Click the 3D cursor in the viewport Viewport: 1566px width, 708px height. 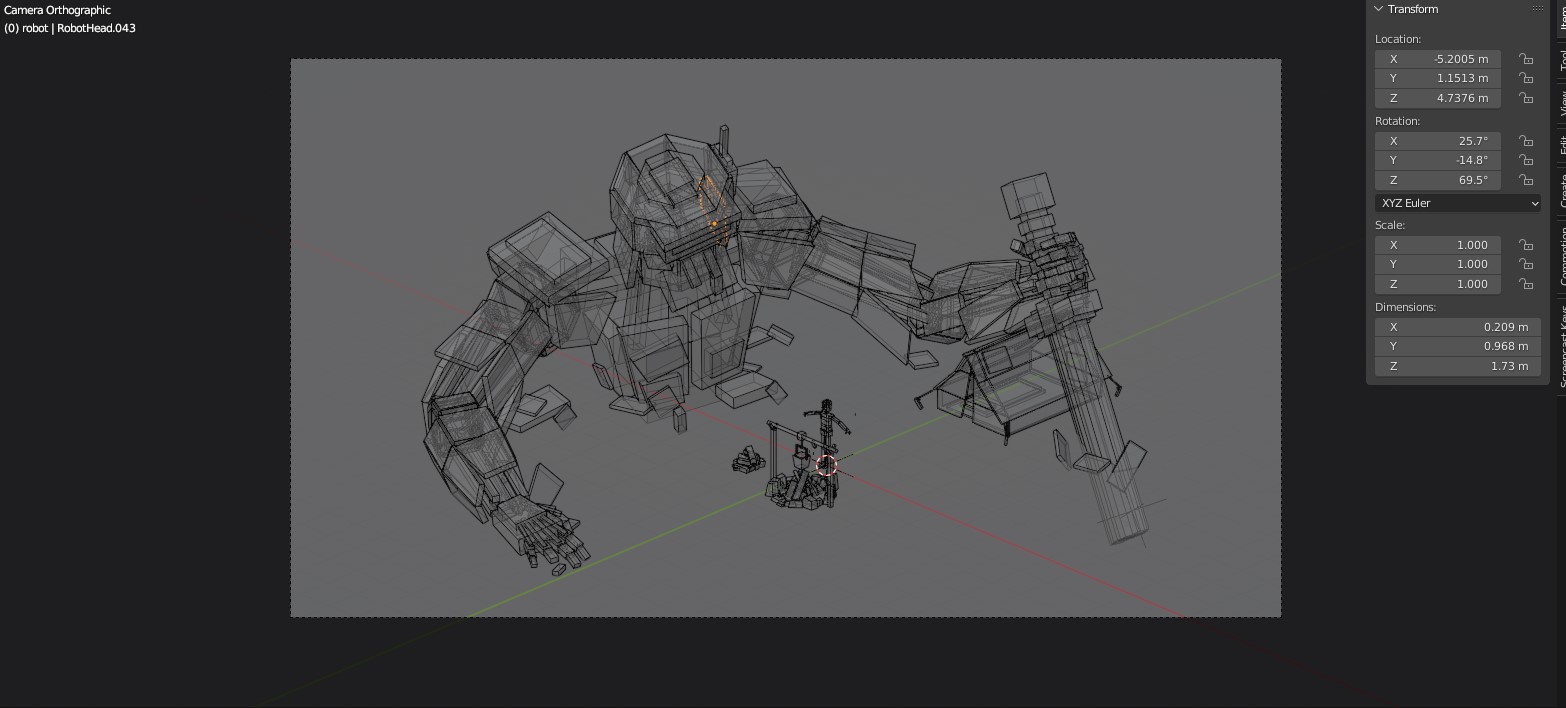(x=826, y=465)
